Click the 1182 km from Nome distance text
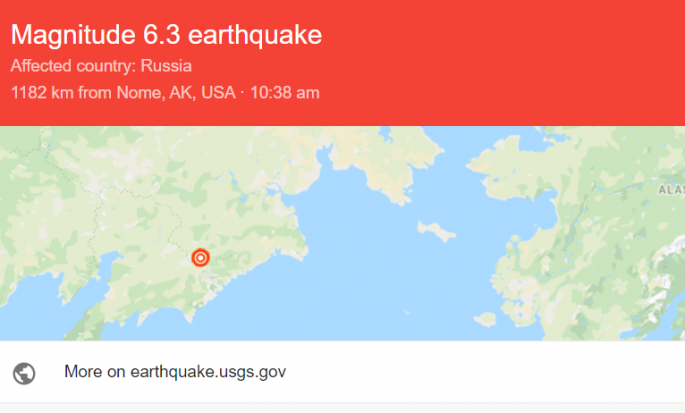The height and width of the screenshot is (413, 685). [122, 93]
